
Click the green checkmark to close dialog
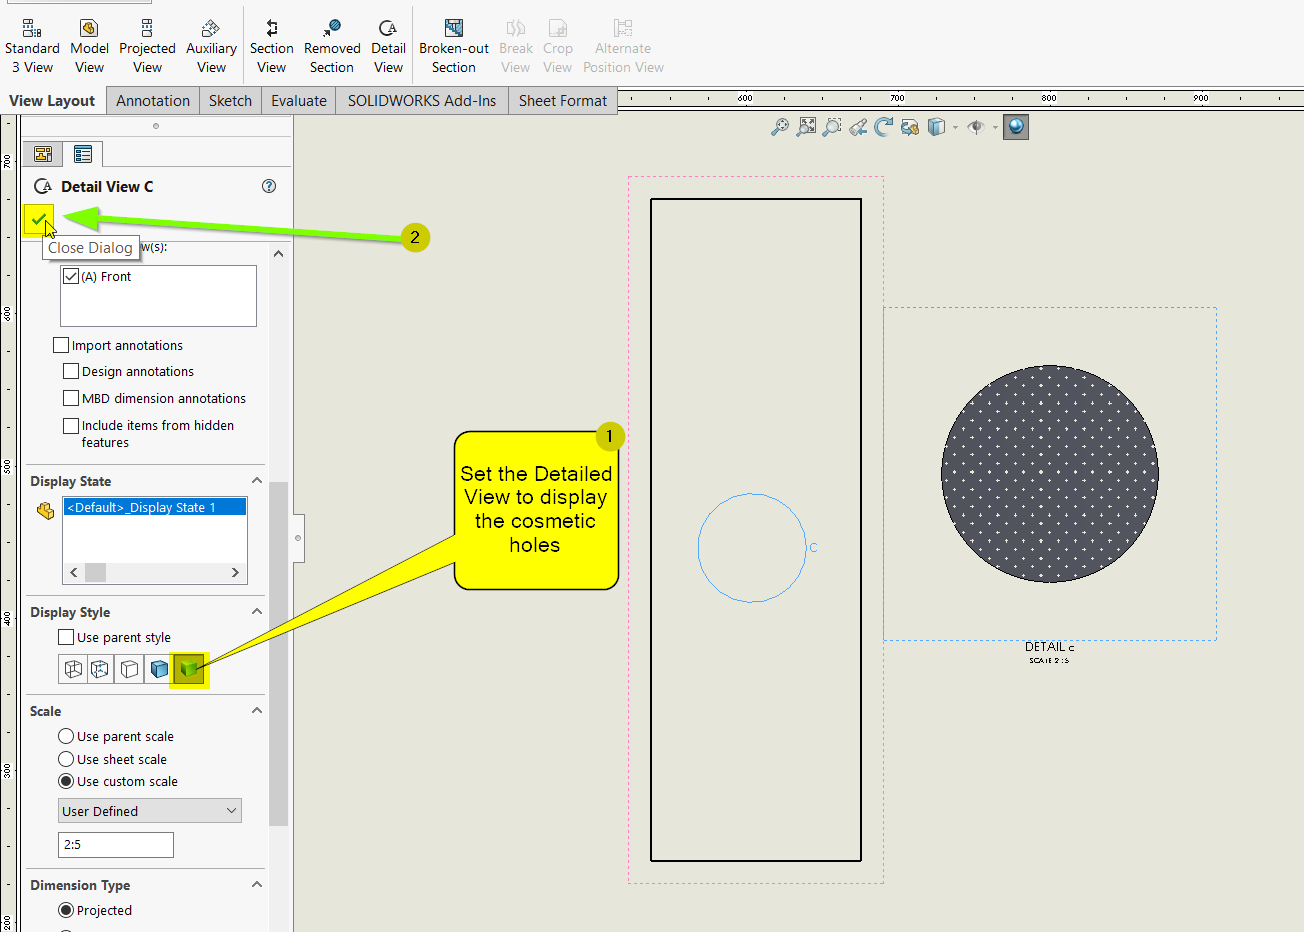38,218
